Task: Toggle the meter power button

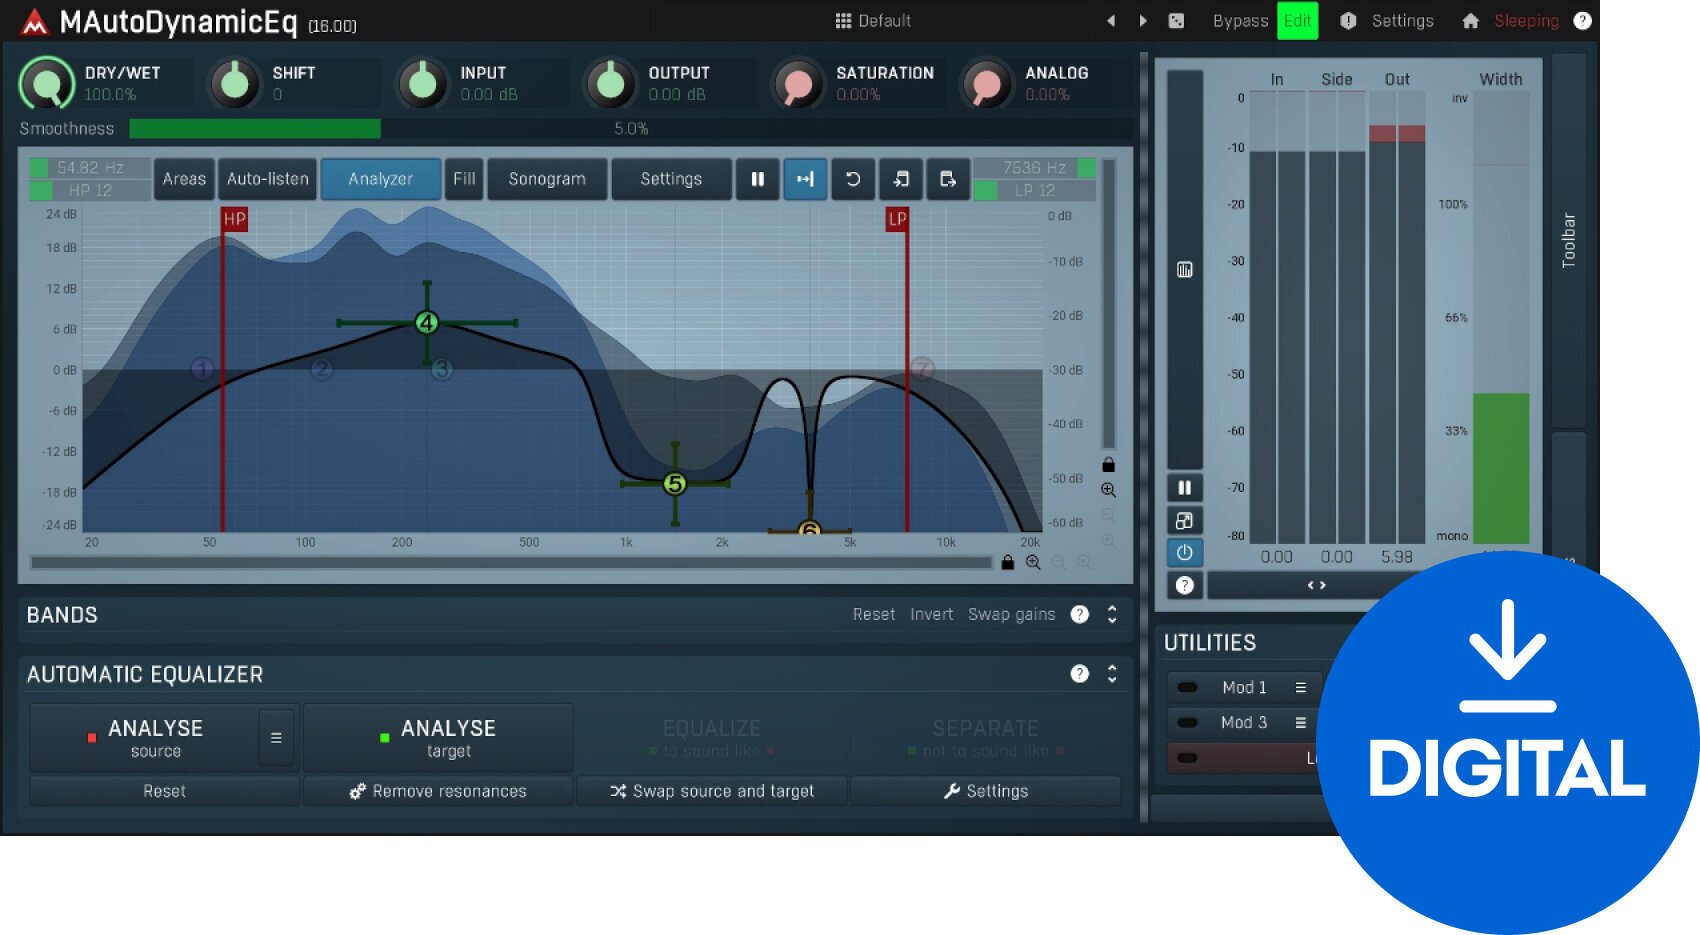Action: pos(1184,552)
